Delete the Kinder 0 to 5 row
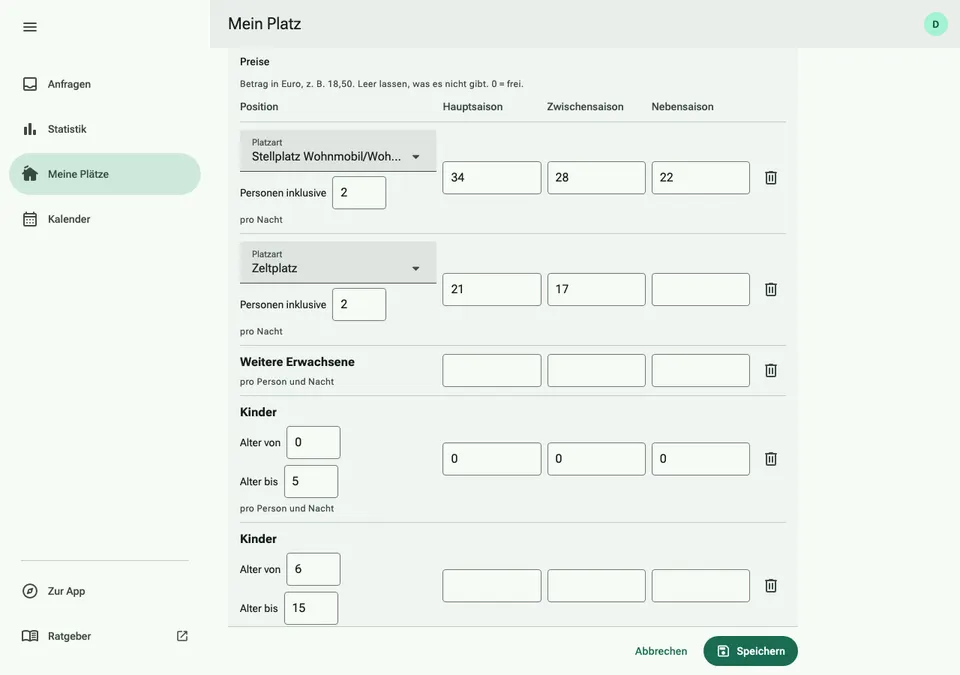This screenshot has width=960, height=675. pyautogui.click(x=770, y=459)
